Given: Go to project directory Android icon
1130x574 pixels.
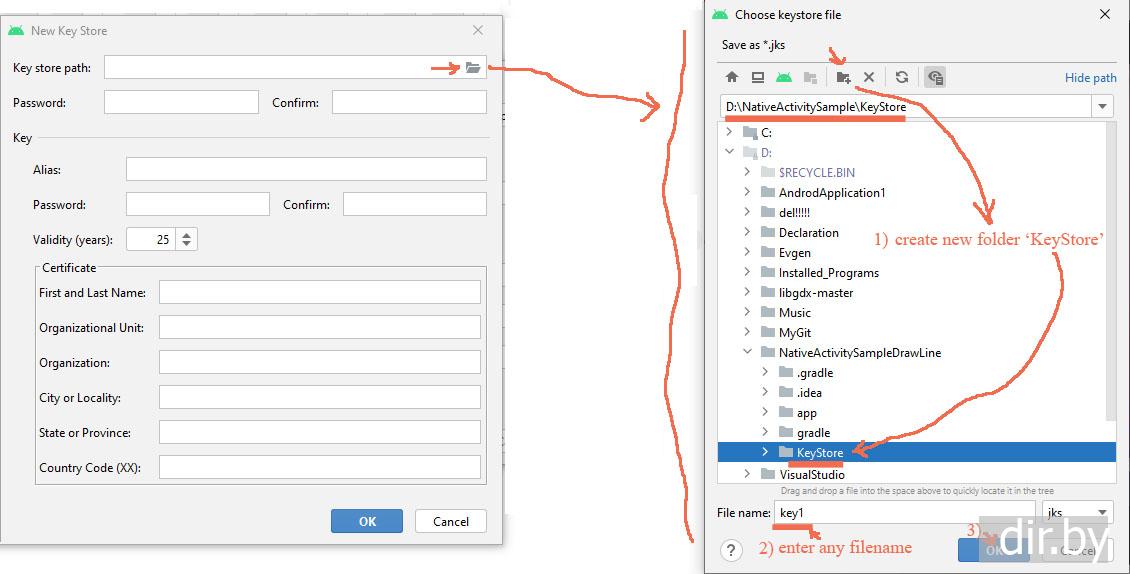Looking at the screenshot, I should point(783,77).
